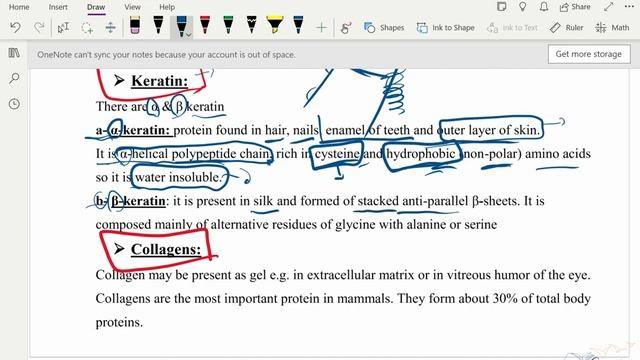Click the bold β-keratin label
The image size is (640, 360).
point(138,201)
